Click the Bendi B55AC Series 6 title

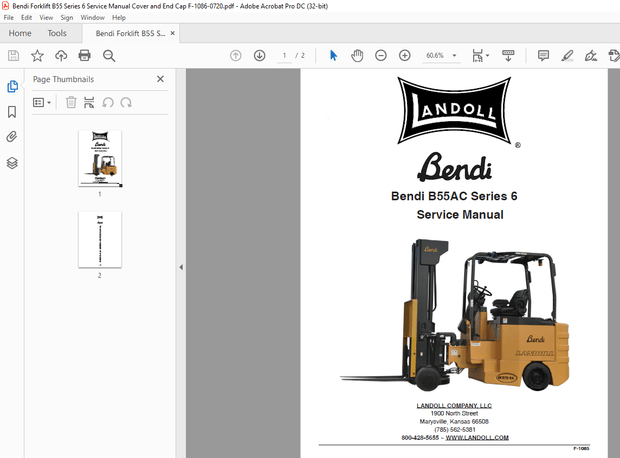tap(454, 196)
